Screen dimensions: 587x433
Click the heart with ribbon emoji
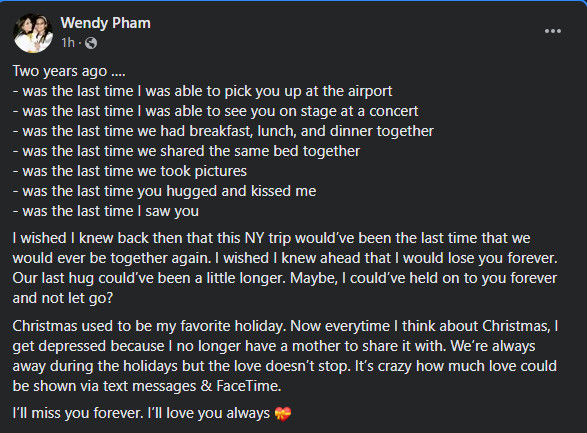283,414
